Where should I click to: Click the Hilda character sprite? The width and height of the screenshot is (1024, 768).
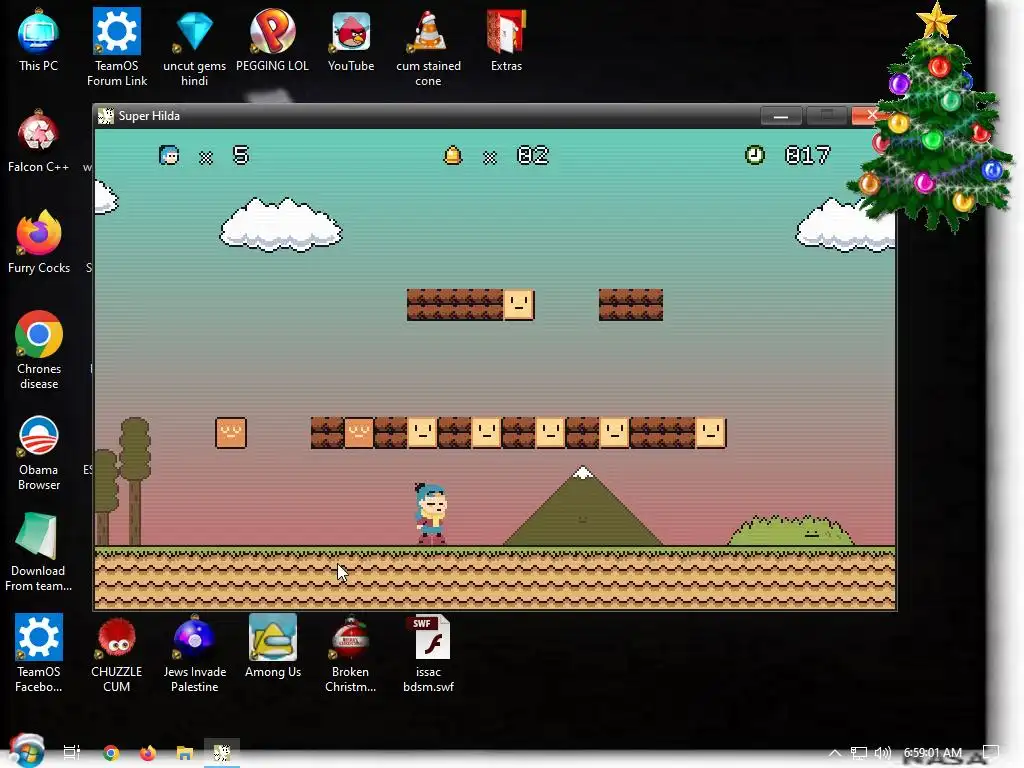pos(430,513)
